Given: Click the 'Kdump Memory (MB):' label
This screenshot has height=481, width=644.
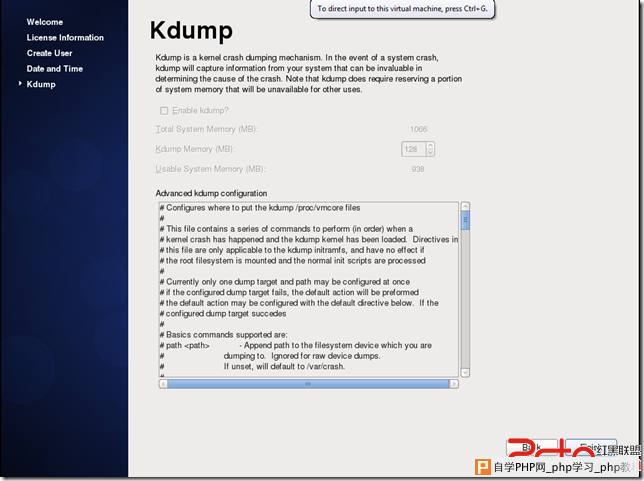Looking at the screenshot, I should click(x=195, y=149).
